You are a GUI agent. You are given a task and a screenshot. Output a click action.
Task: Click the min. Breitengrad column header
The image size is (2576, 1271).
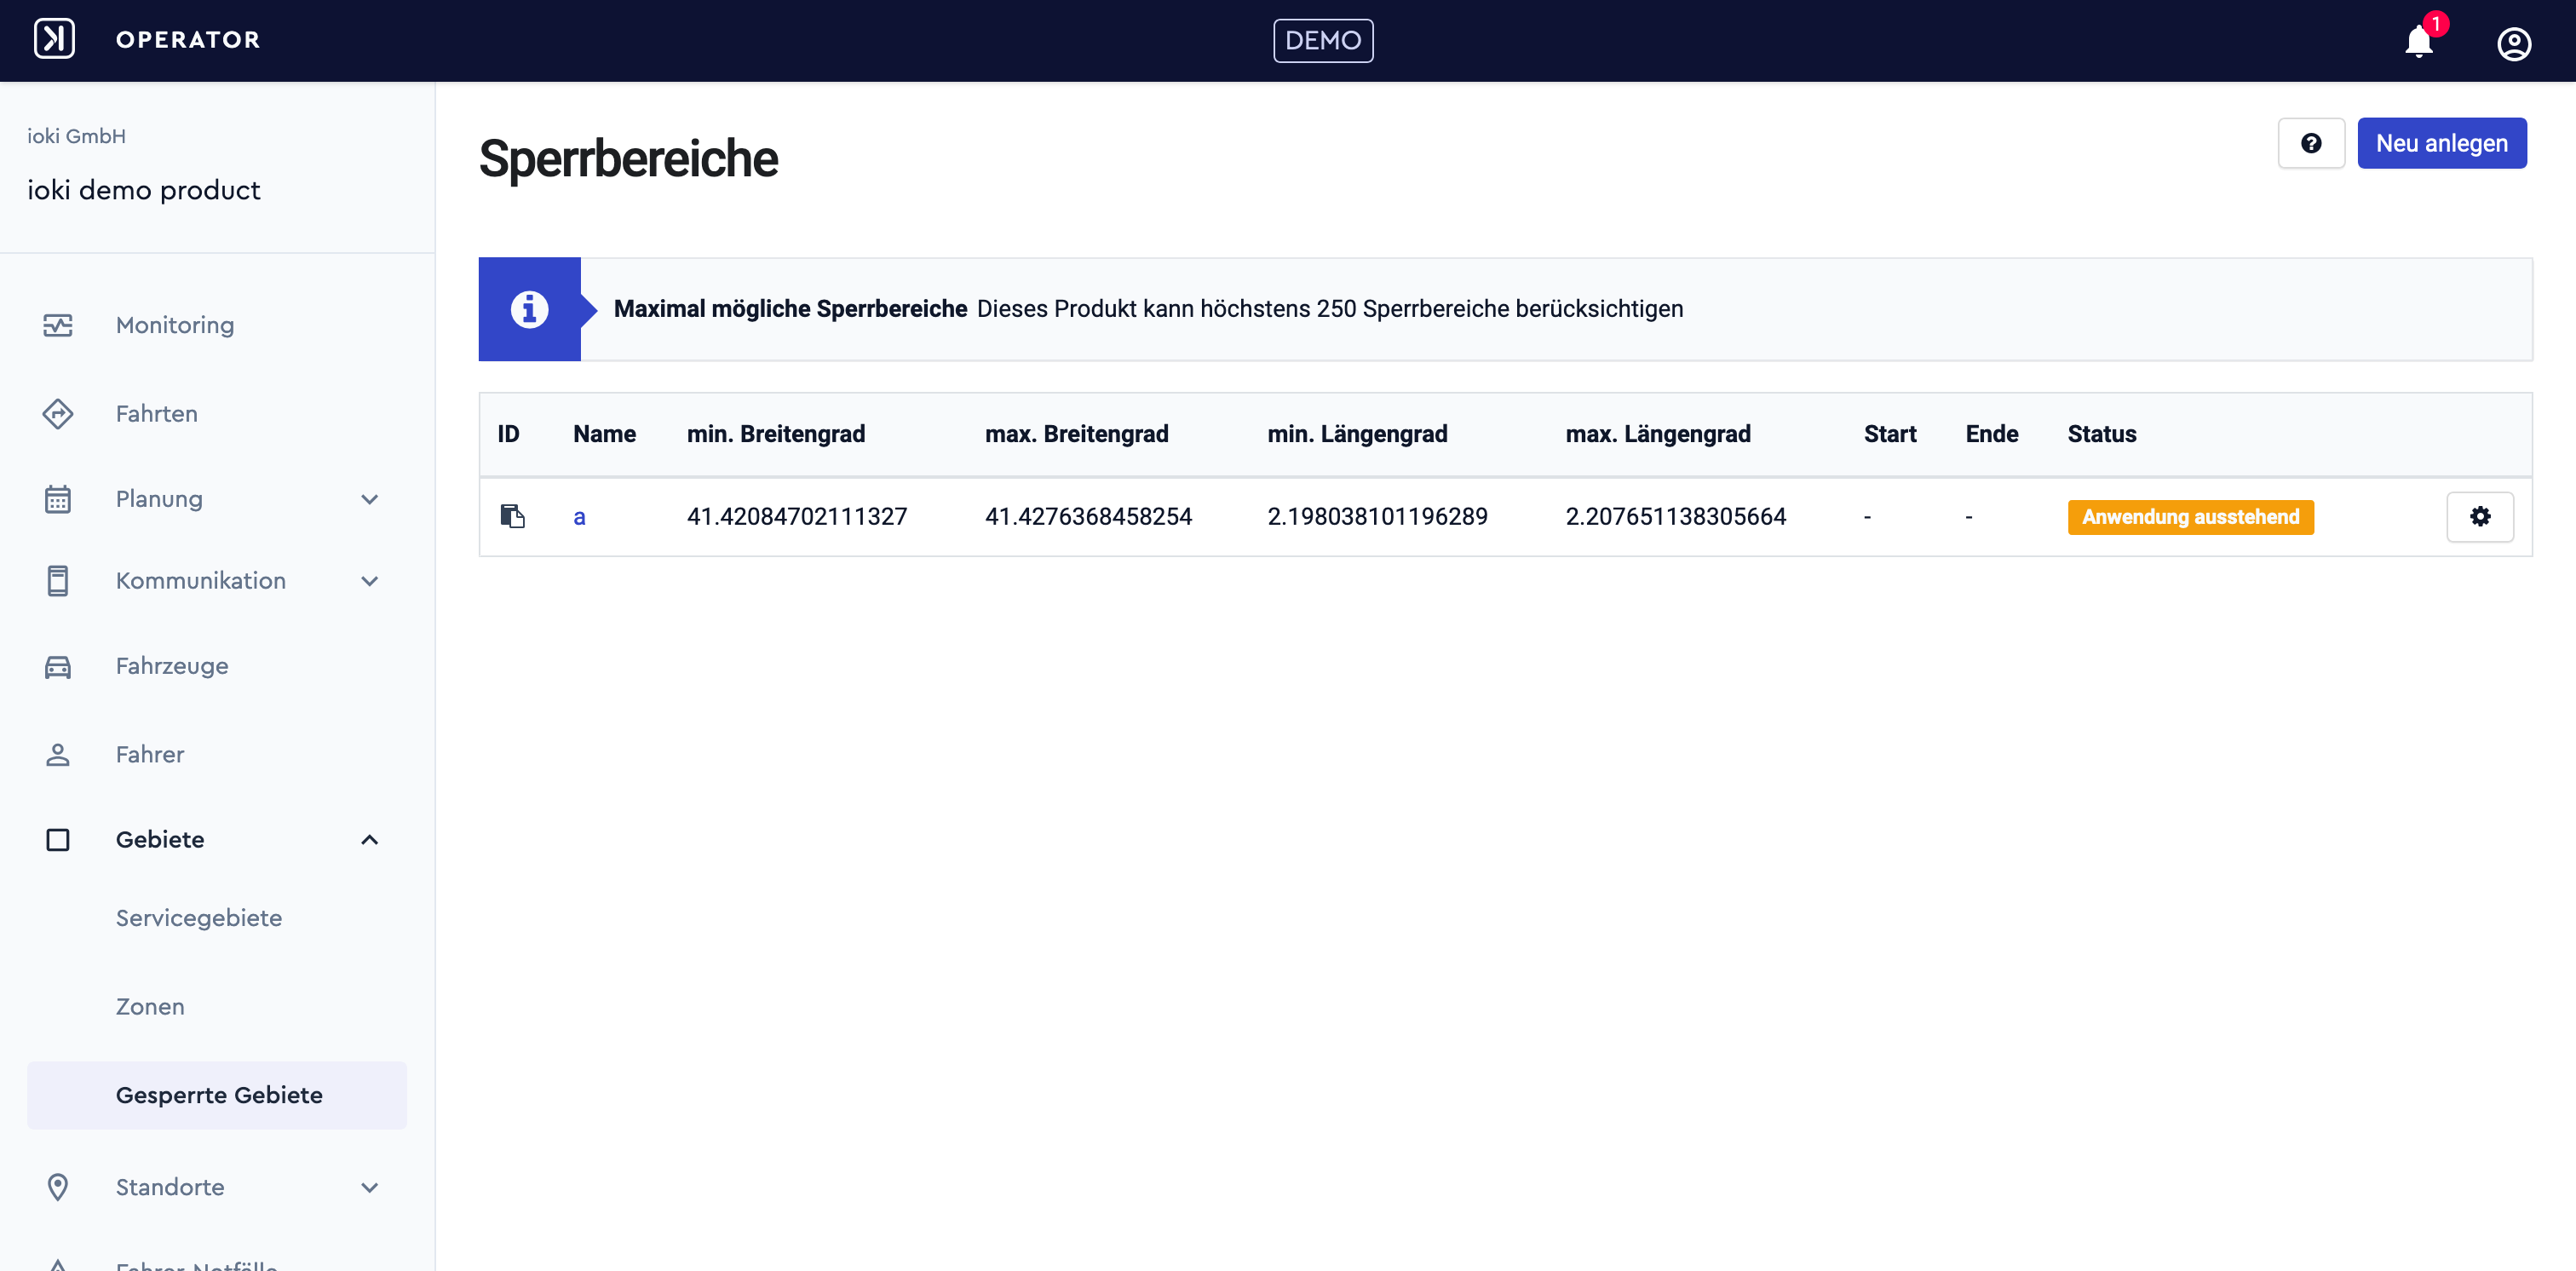pos(776,434)
